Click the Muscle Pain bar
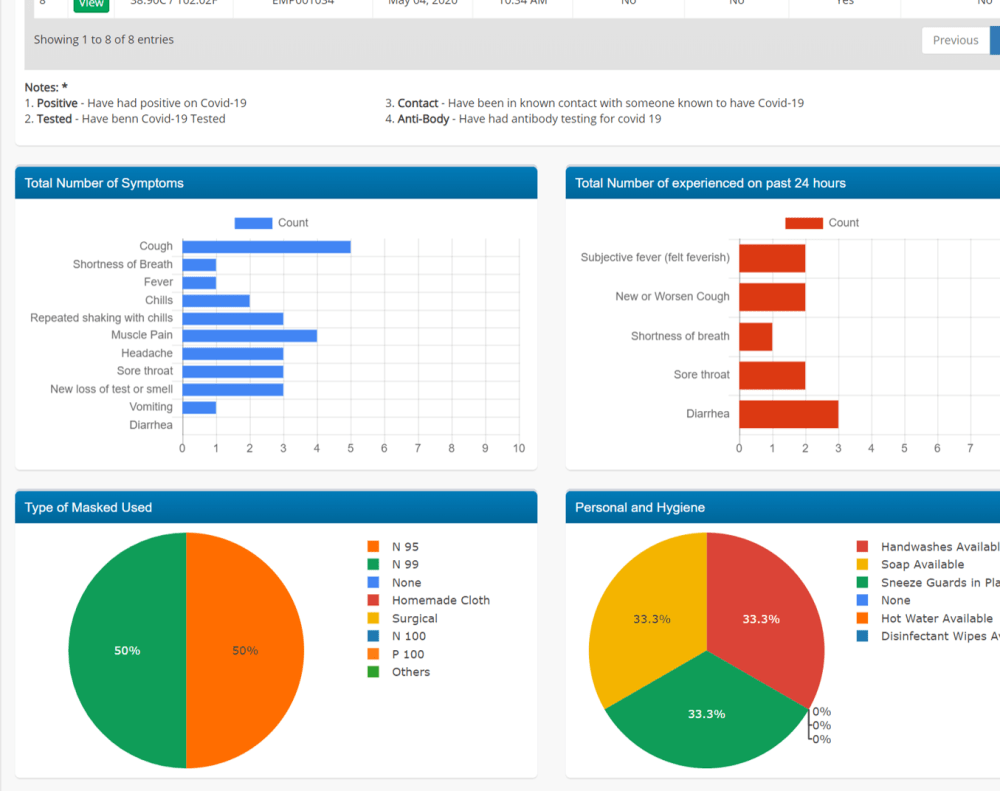This screenshot has width=1000, height=791. (249, 336)
